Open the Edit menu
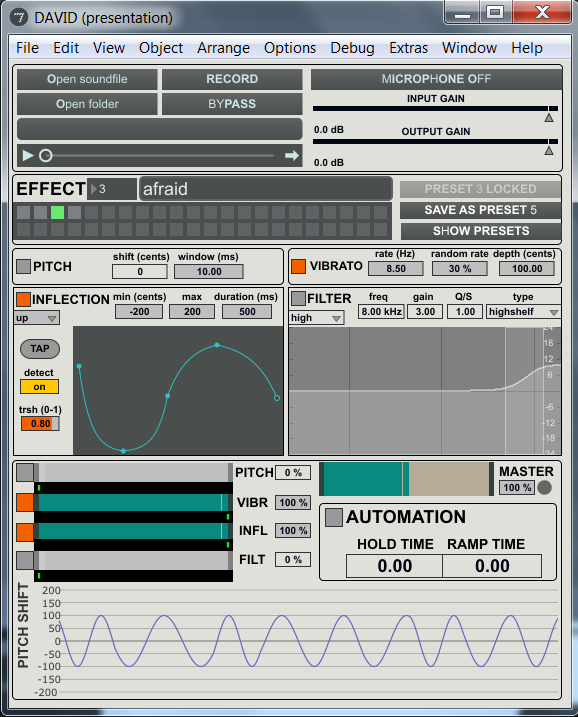Viewport: 578px width, 717px height. [66, 48]
